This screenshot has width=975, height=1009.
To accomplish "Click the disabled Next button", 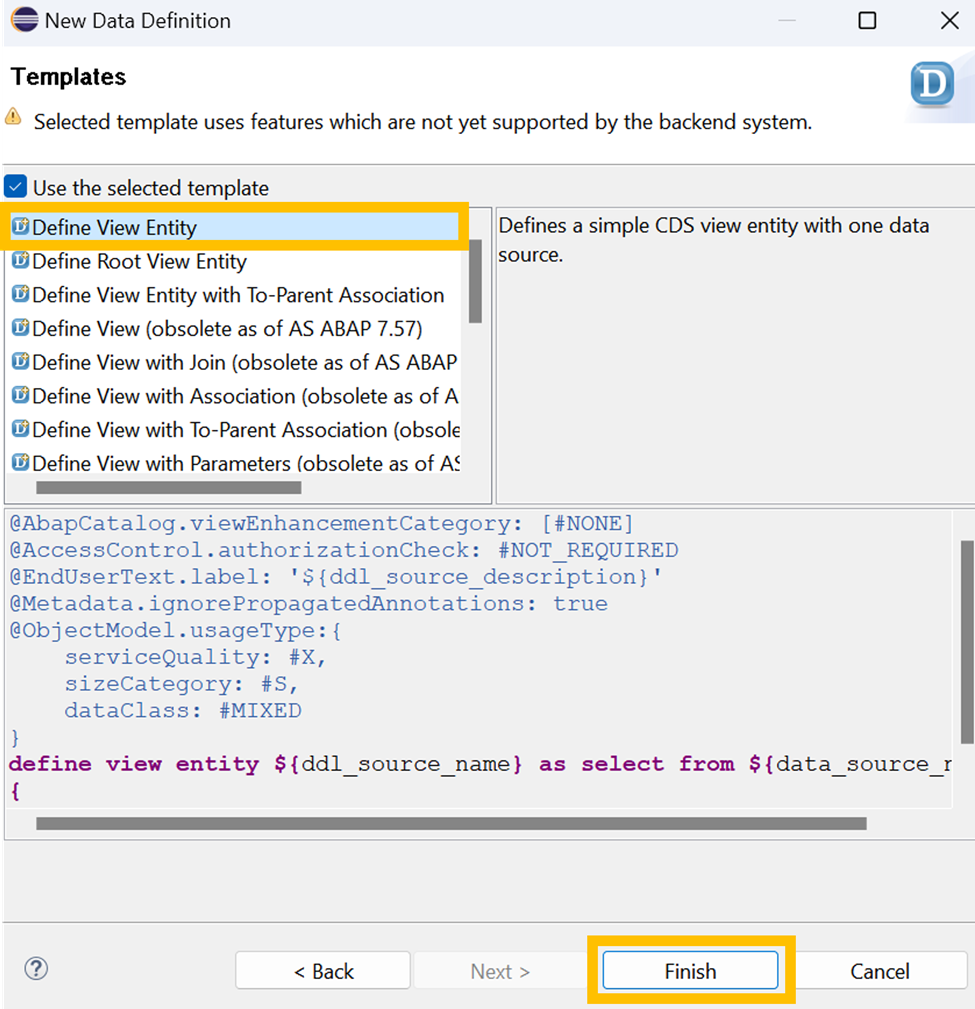I will coord(500,970).
